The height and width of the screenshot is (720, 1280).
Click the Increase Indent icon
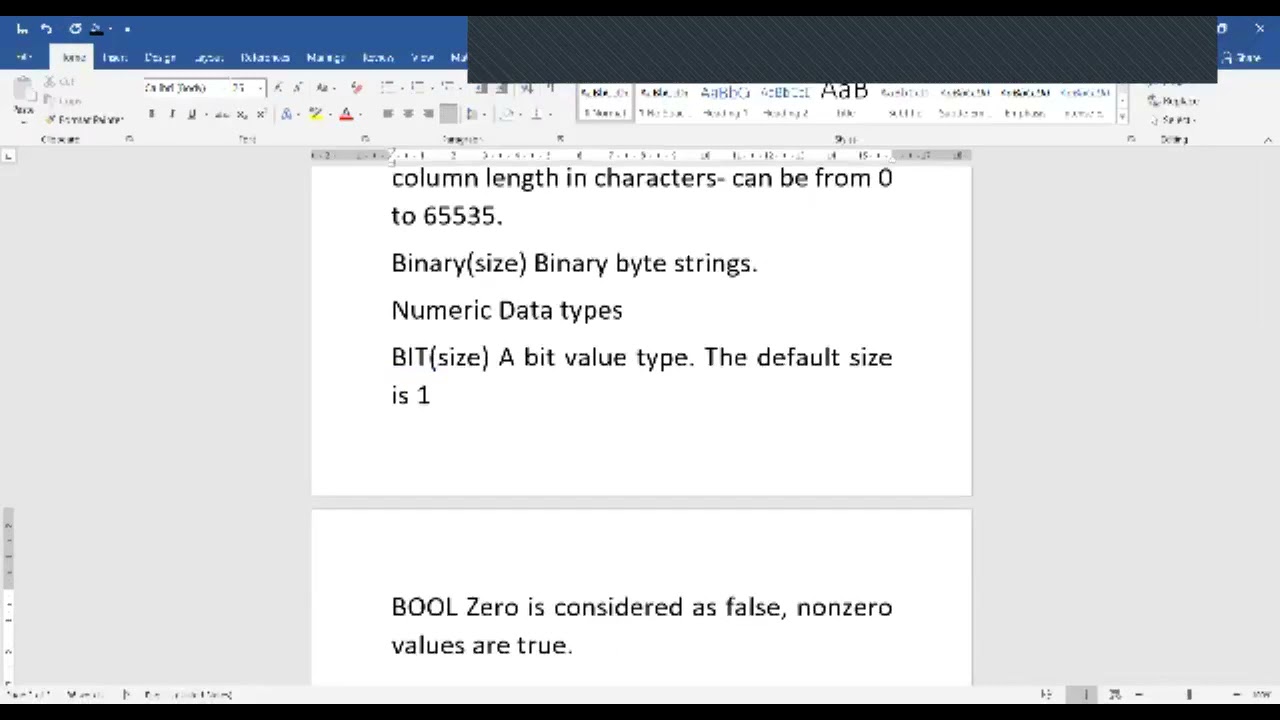tap(500, 88)
